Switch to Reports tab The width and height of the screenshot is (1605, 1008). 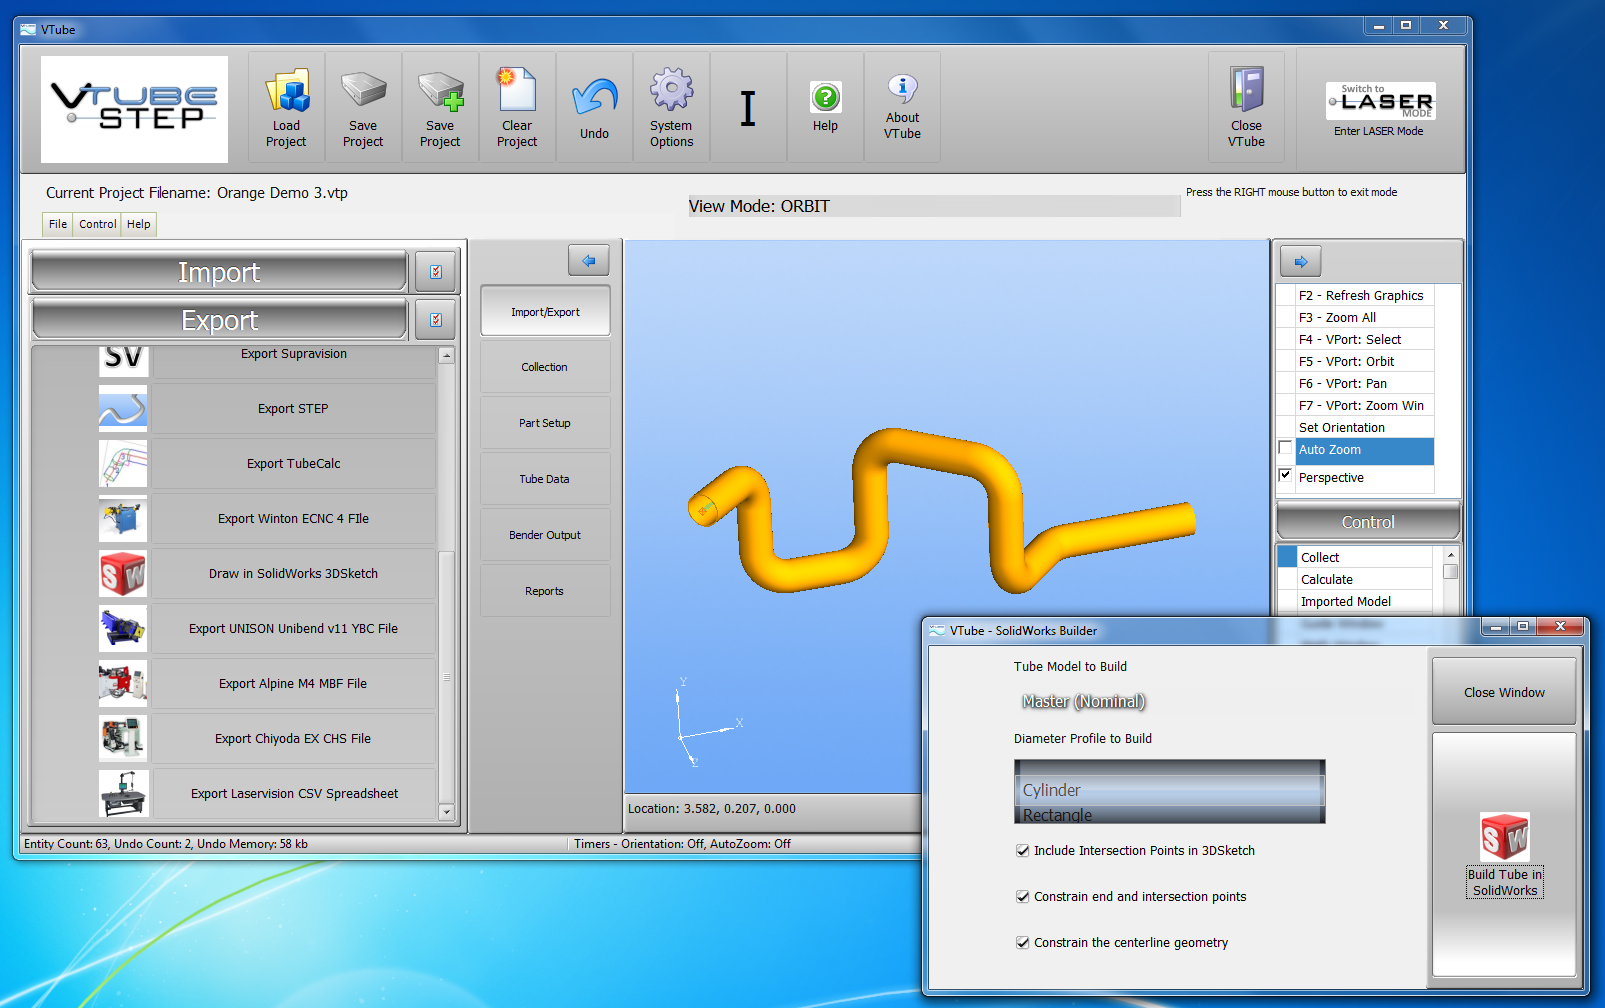coord(545,591)
